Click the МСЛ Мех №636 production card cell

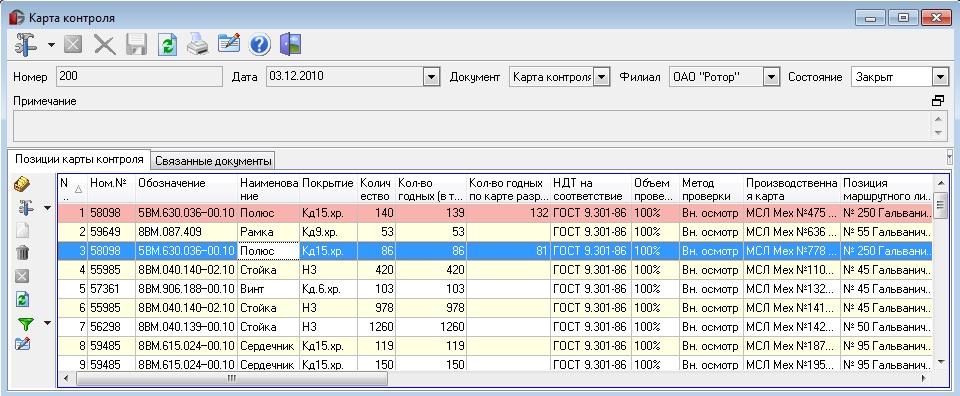(792, 232)
